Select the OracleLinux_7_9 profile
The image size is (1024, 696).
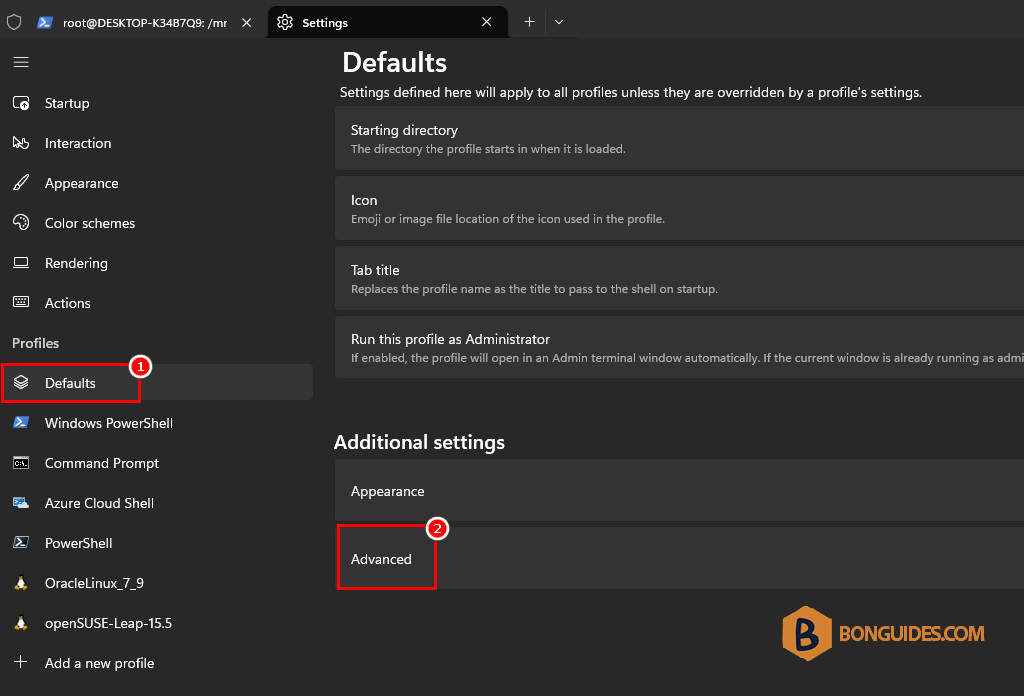(x=157, y=582)
